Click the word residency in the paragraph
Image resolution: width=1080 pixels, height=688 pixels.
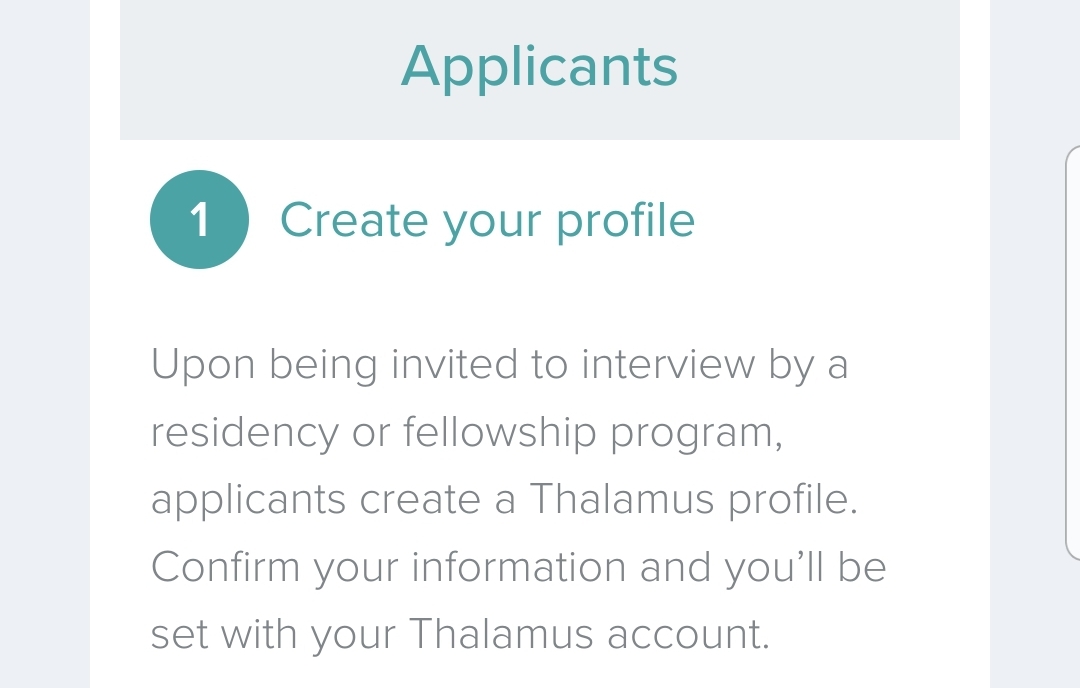[245, 432]
